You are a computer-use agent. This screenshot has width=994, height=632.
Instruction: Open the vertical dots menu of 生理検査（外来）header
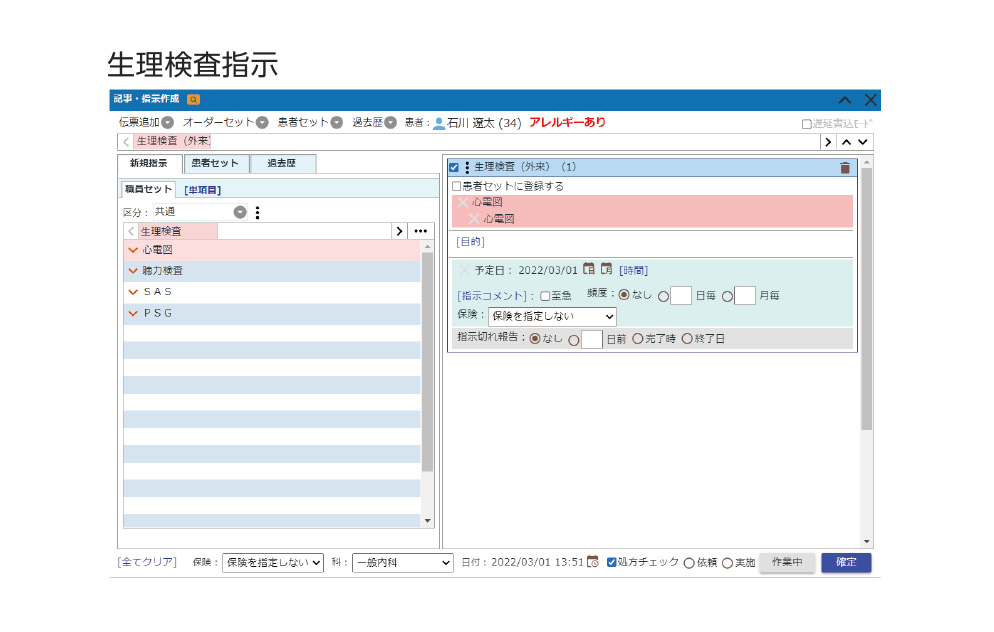(x=467, y=168)
